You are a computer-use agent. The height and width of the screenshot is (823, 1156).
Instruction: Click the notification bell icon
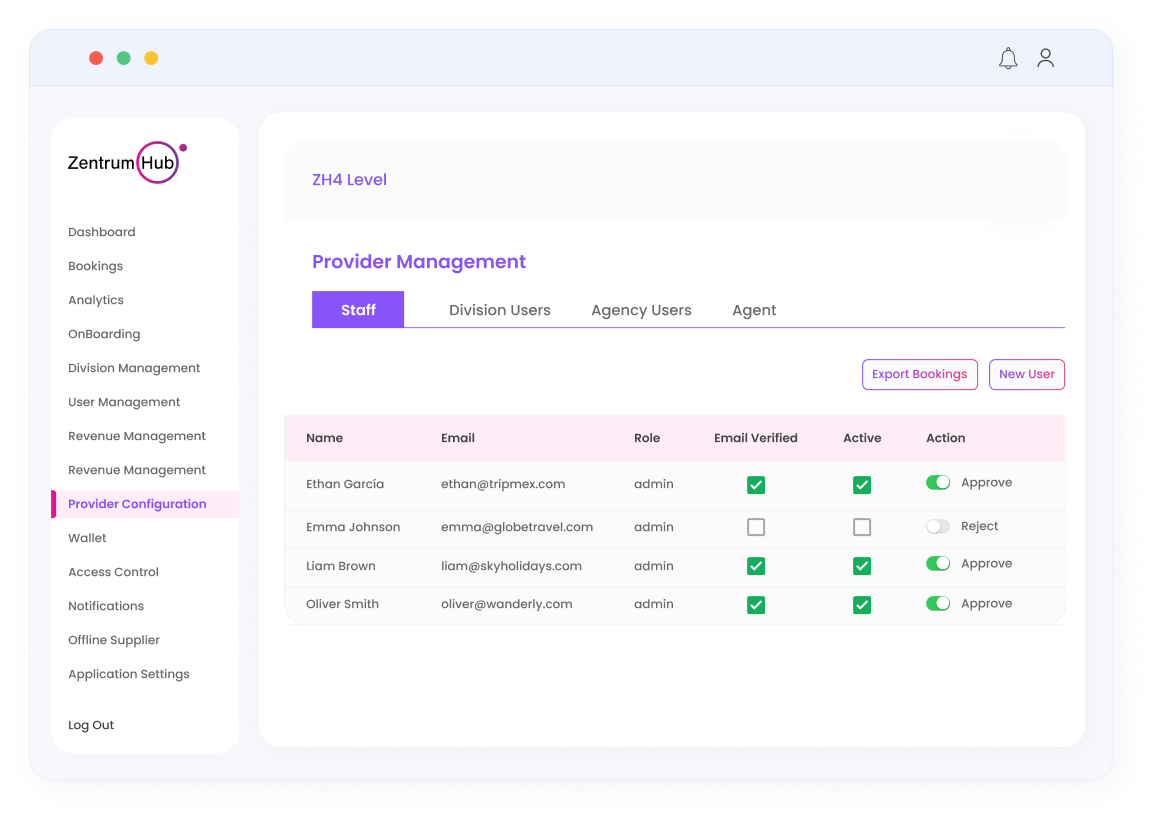pos(1008,59)
